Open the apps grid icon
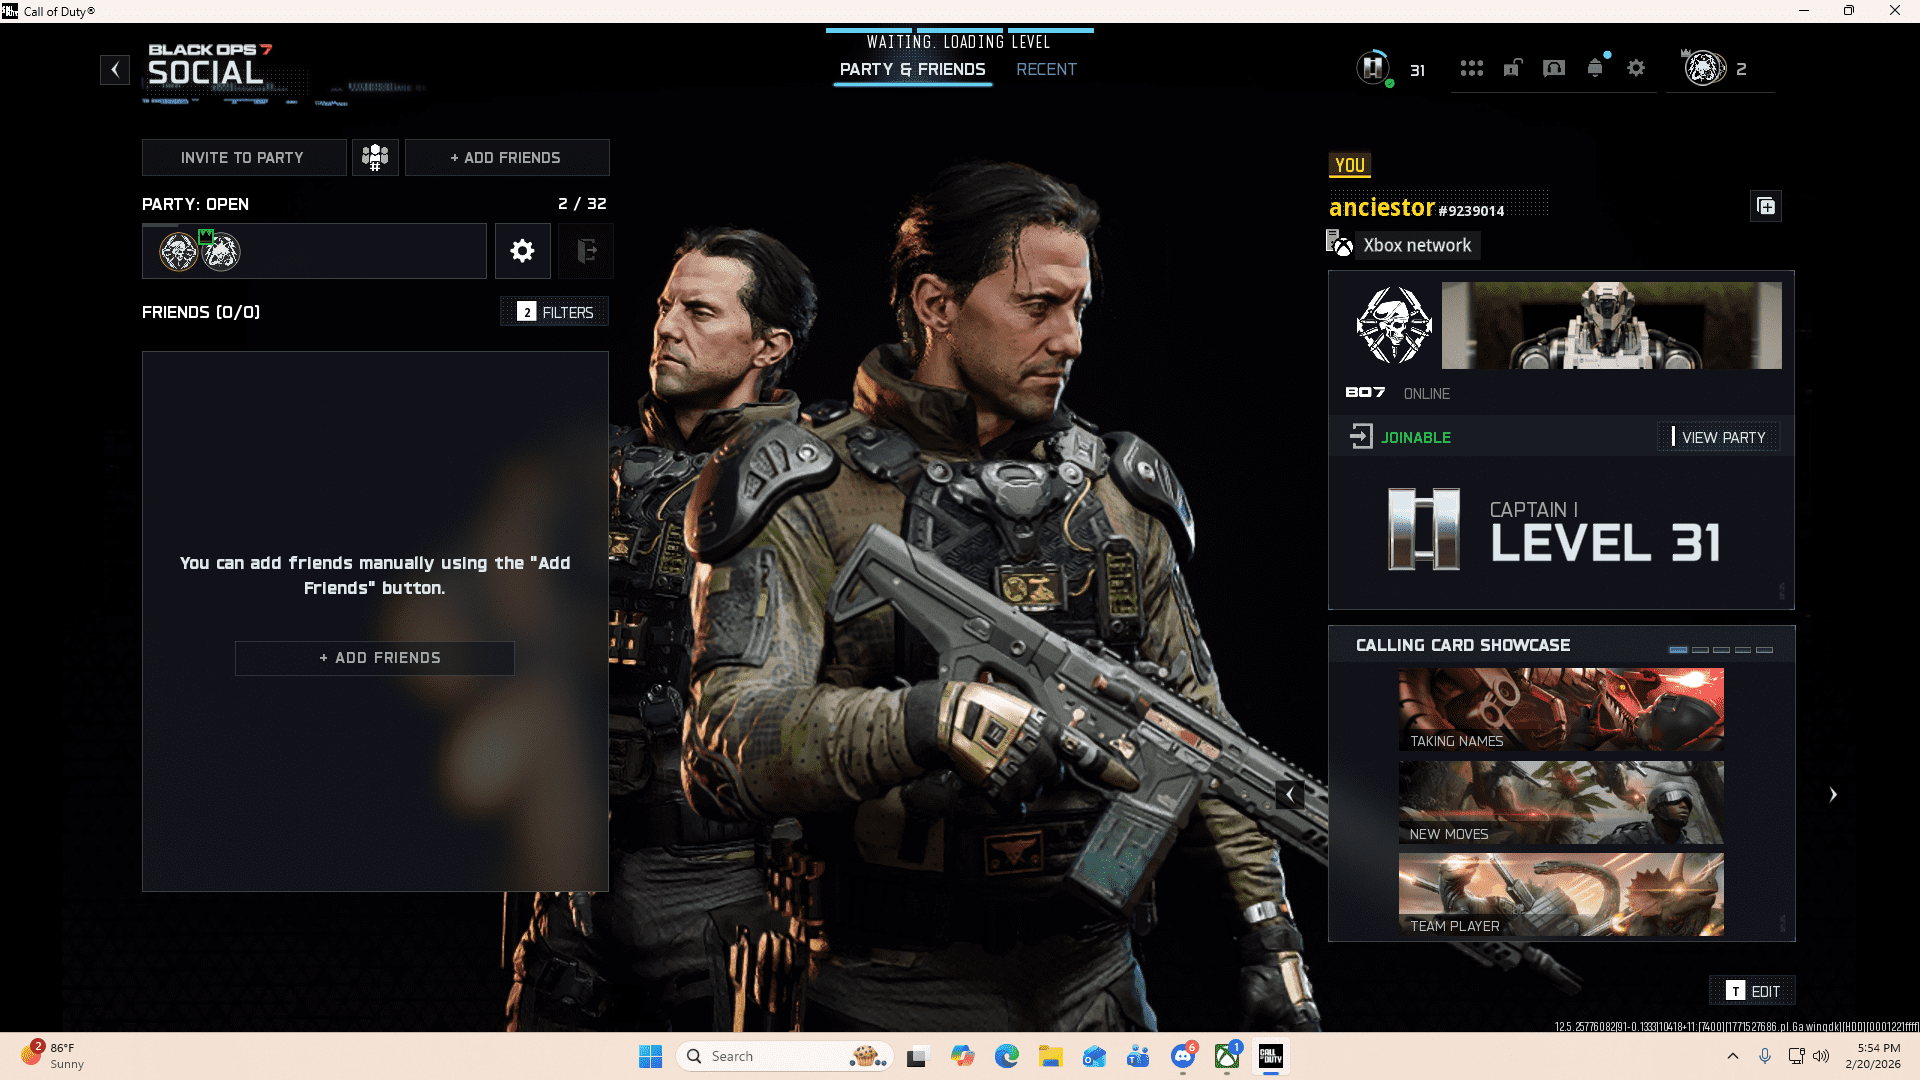This screenshot has width=1920, height=1080. coord(1472,68)
